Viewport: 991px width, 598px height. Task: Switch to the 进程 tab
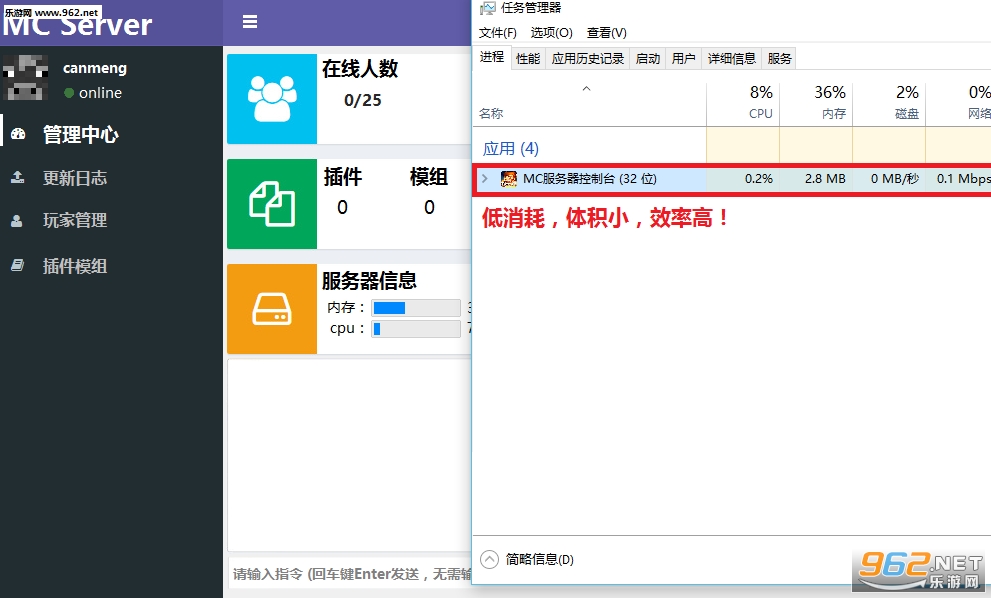(x=492, y=57)
